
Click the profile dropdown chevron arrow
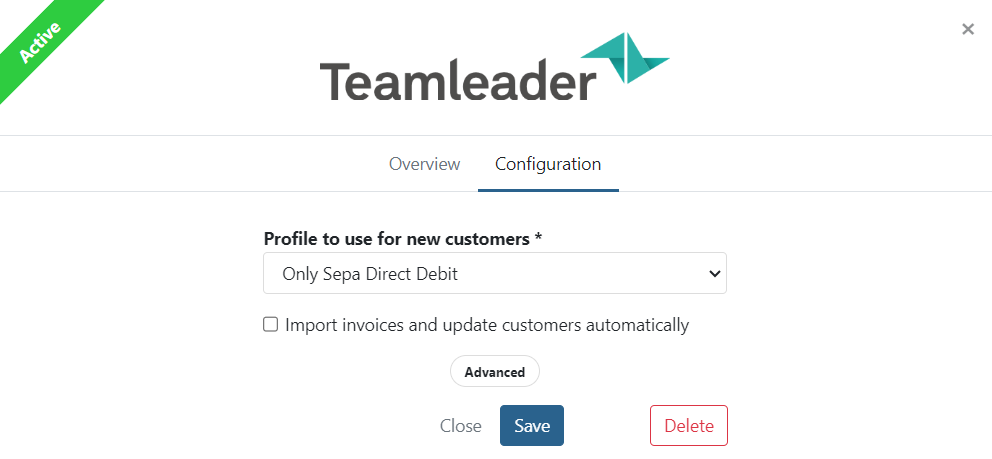[x=713, y=273]
